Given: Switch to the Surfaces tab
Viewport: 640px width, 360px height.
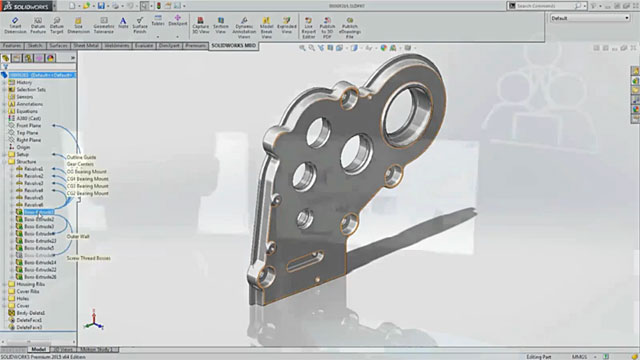Looking at the screenshot, I should [x=58, y=46].
